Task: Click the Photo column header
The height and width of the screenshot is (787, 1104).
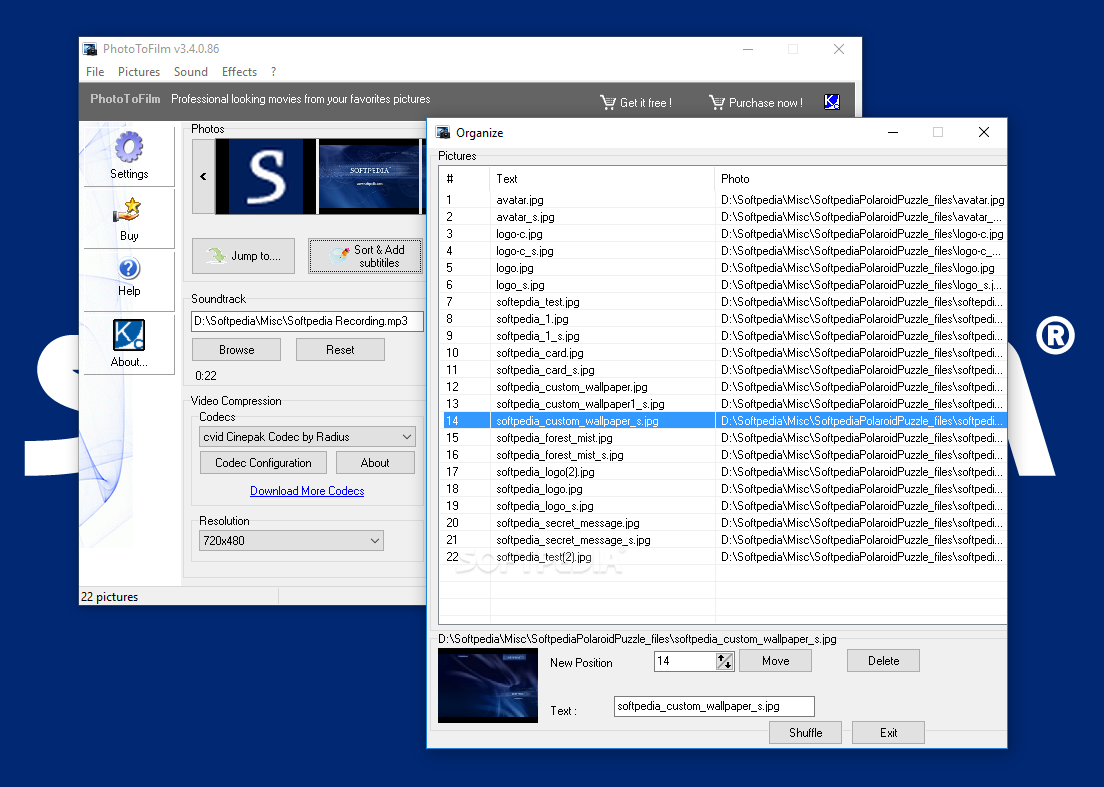Action: pos(860,179)
